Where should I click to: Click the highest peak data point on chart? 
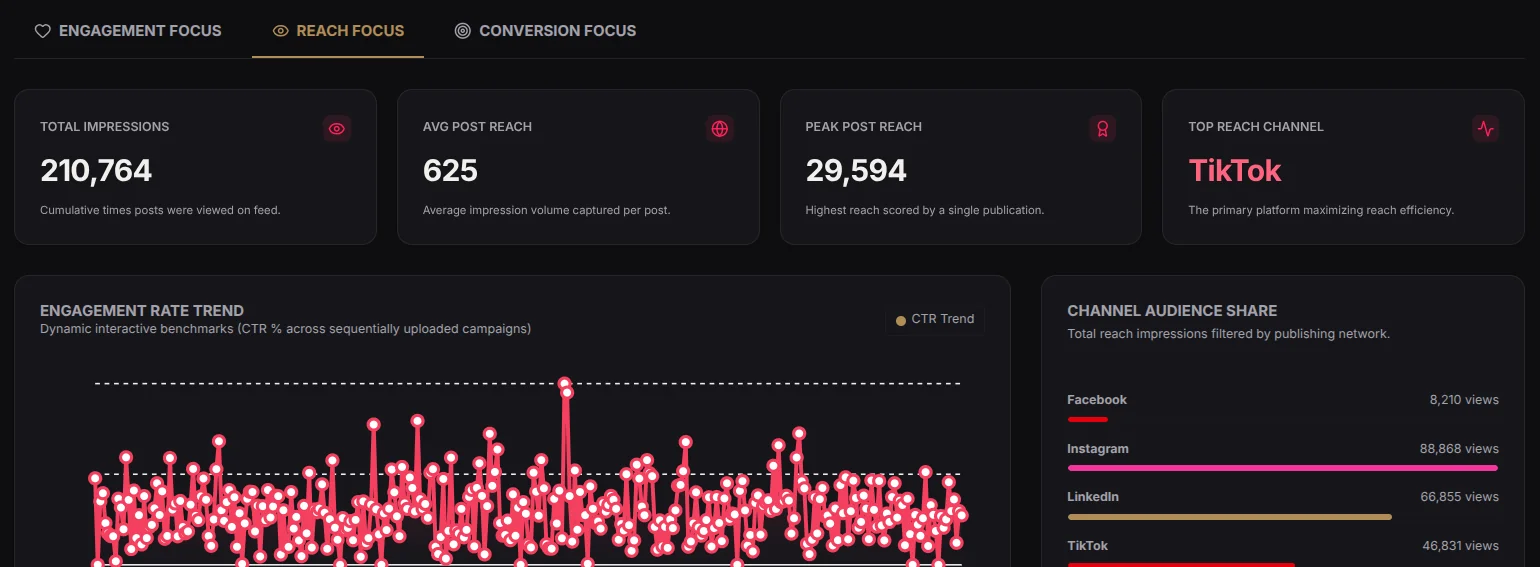tap(564, 383)
